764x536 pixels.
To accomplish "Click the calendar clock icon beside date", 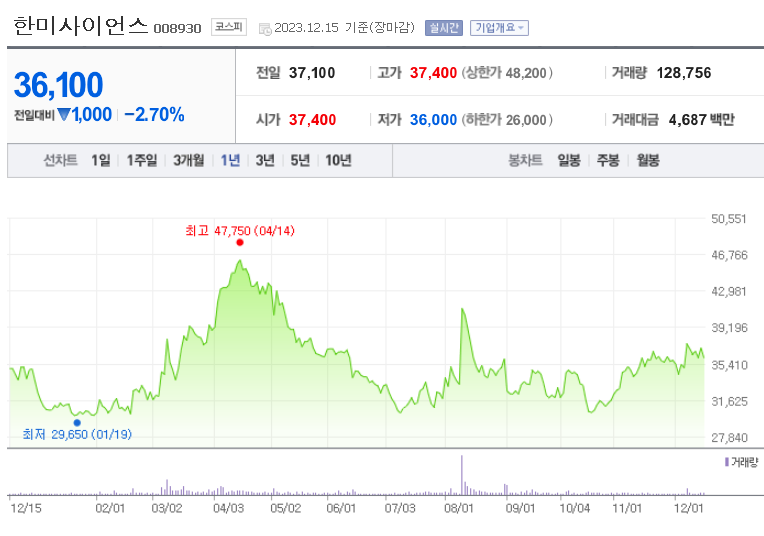I will point(265,29).
